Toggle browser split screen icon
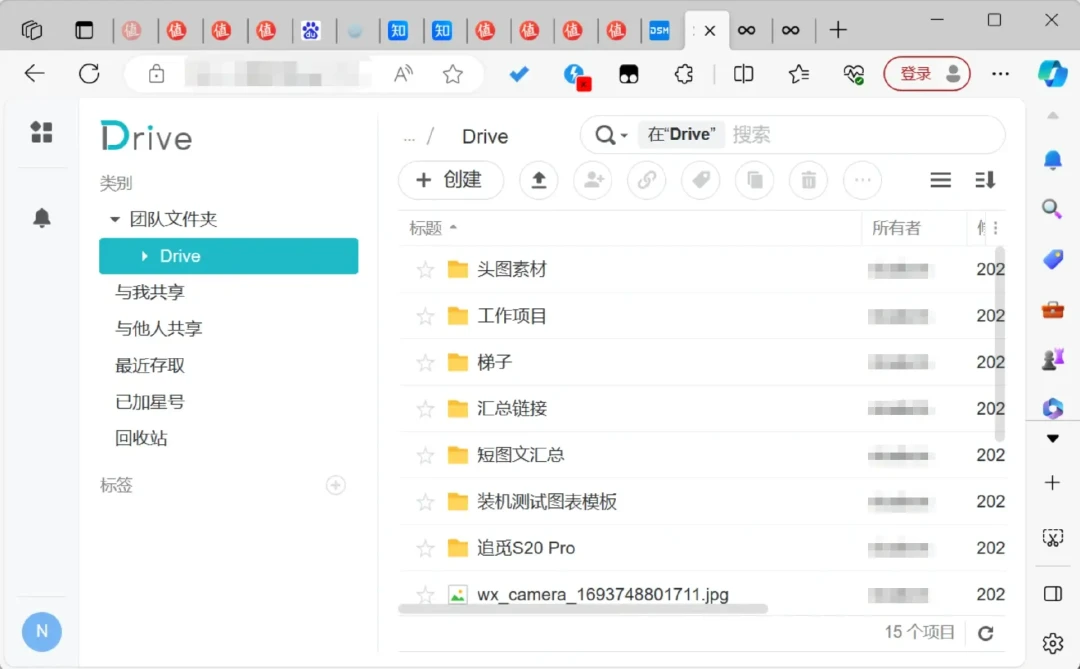 click(743, 74)
